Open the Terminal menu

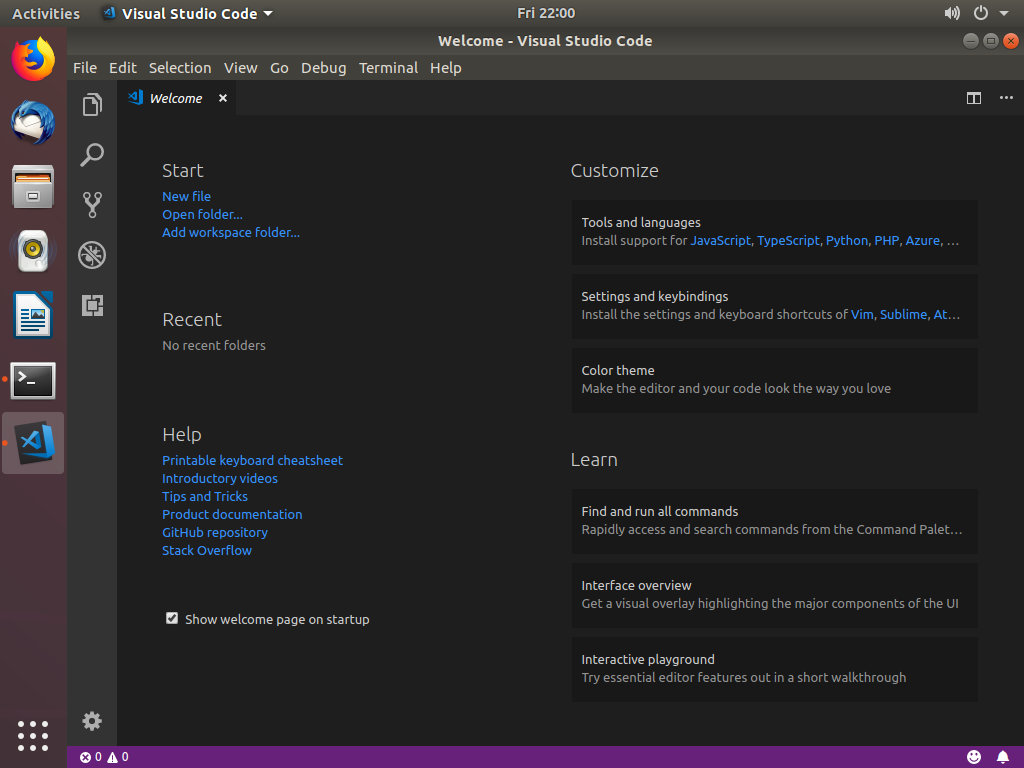(388, 68)
